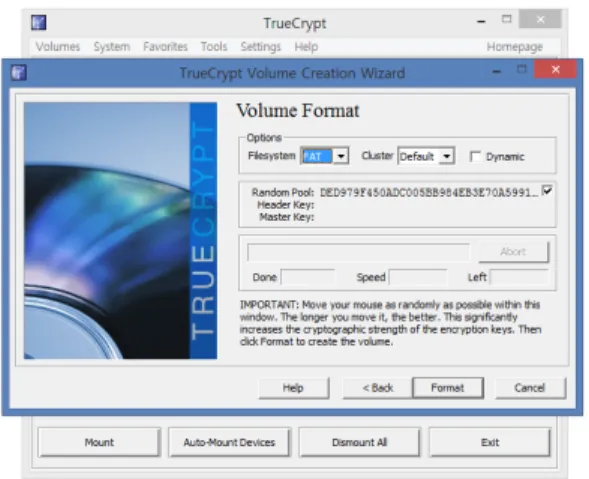Screen dimensions: 589x479
Task: Click the Volume Creation Wizard title icon
Action: [x=18, y=73]
